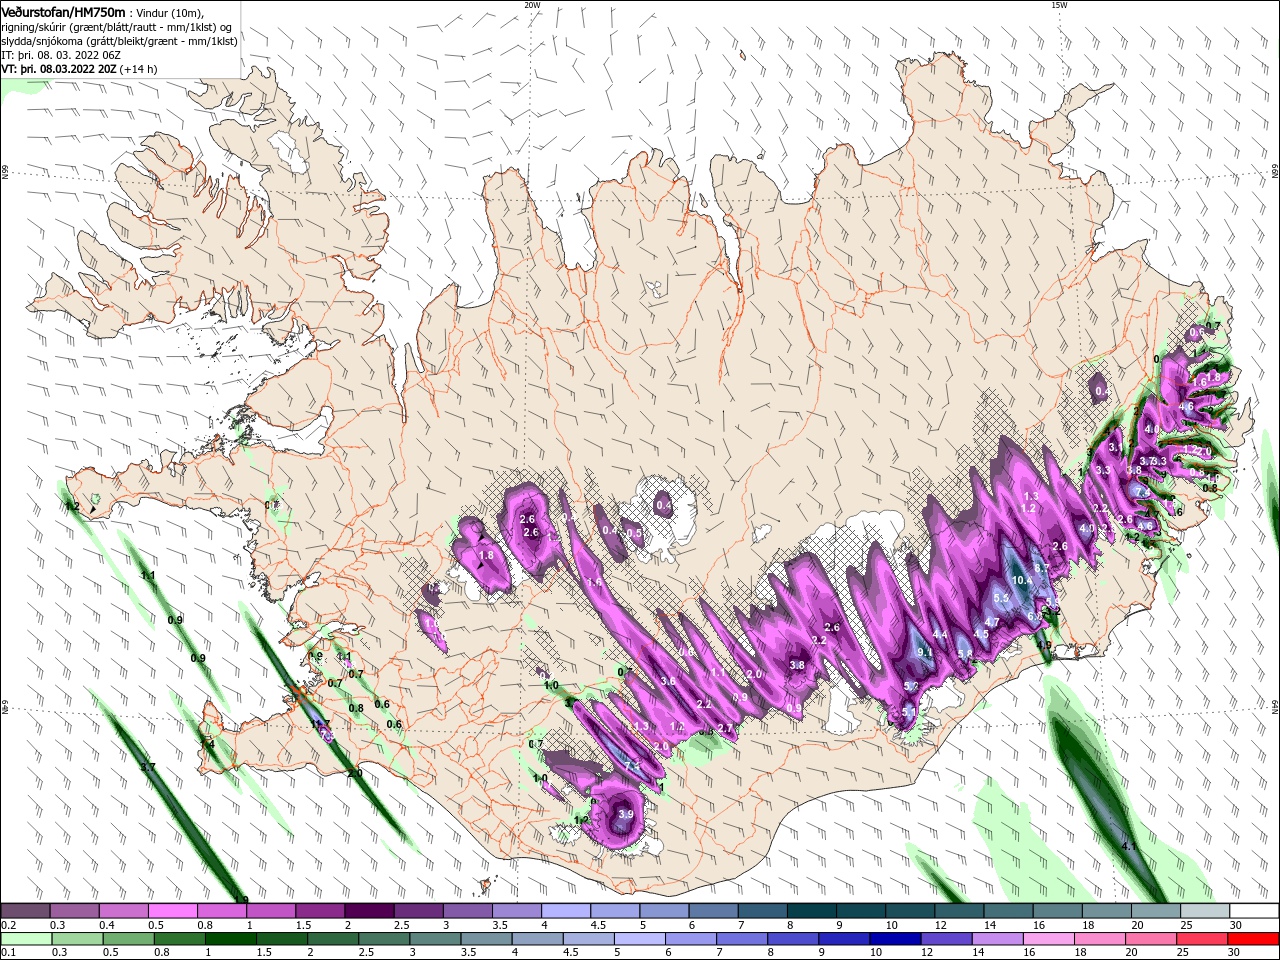Click the 10.4 precipitation value on the map
The width and height of the screenshot is (1280, 960).
[x=1022, y=580]
